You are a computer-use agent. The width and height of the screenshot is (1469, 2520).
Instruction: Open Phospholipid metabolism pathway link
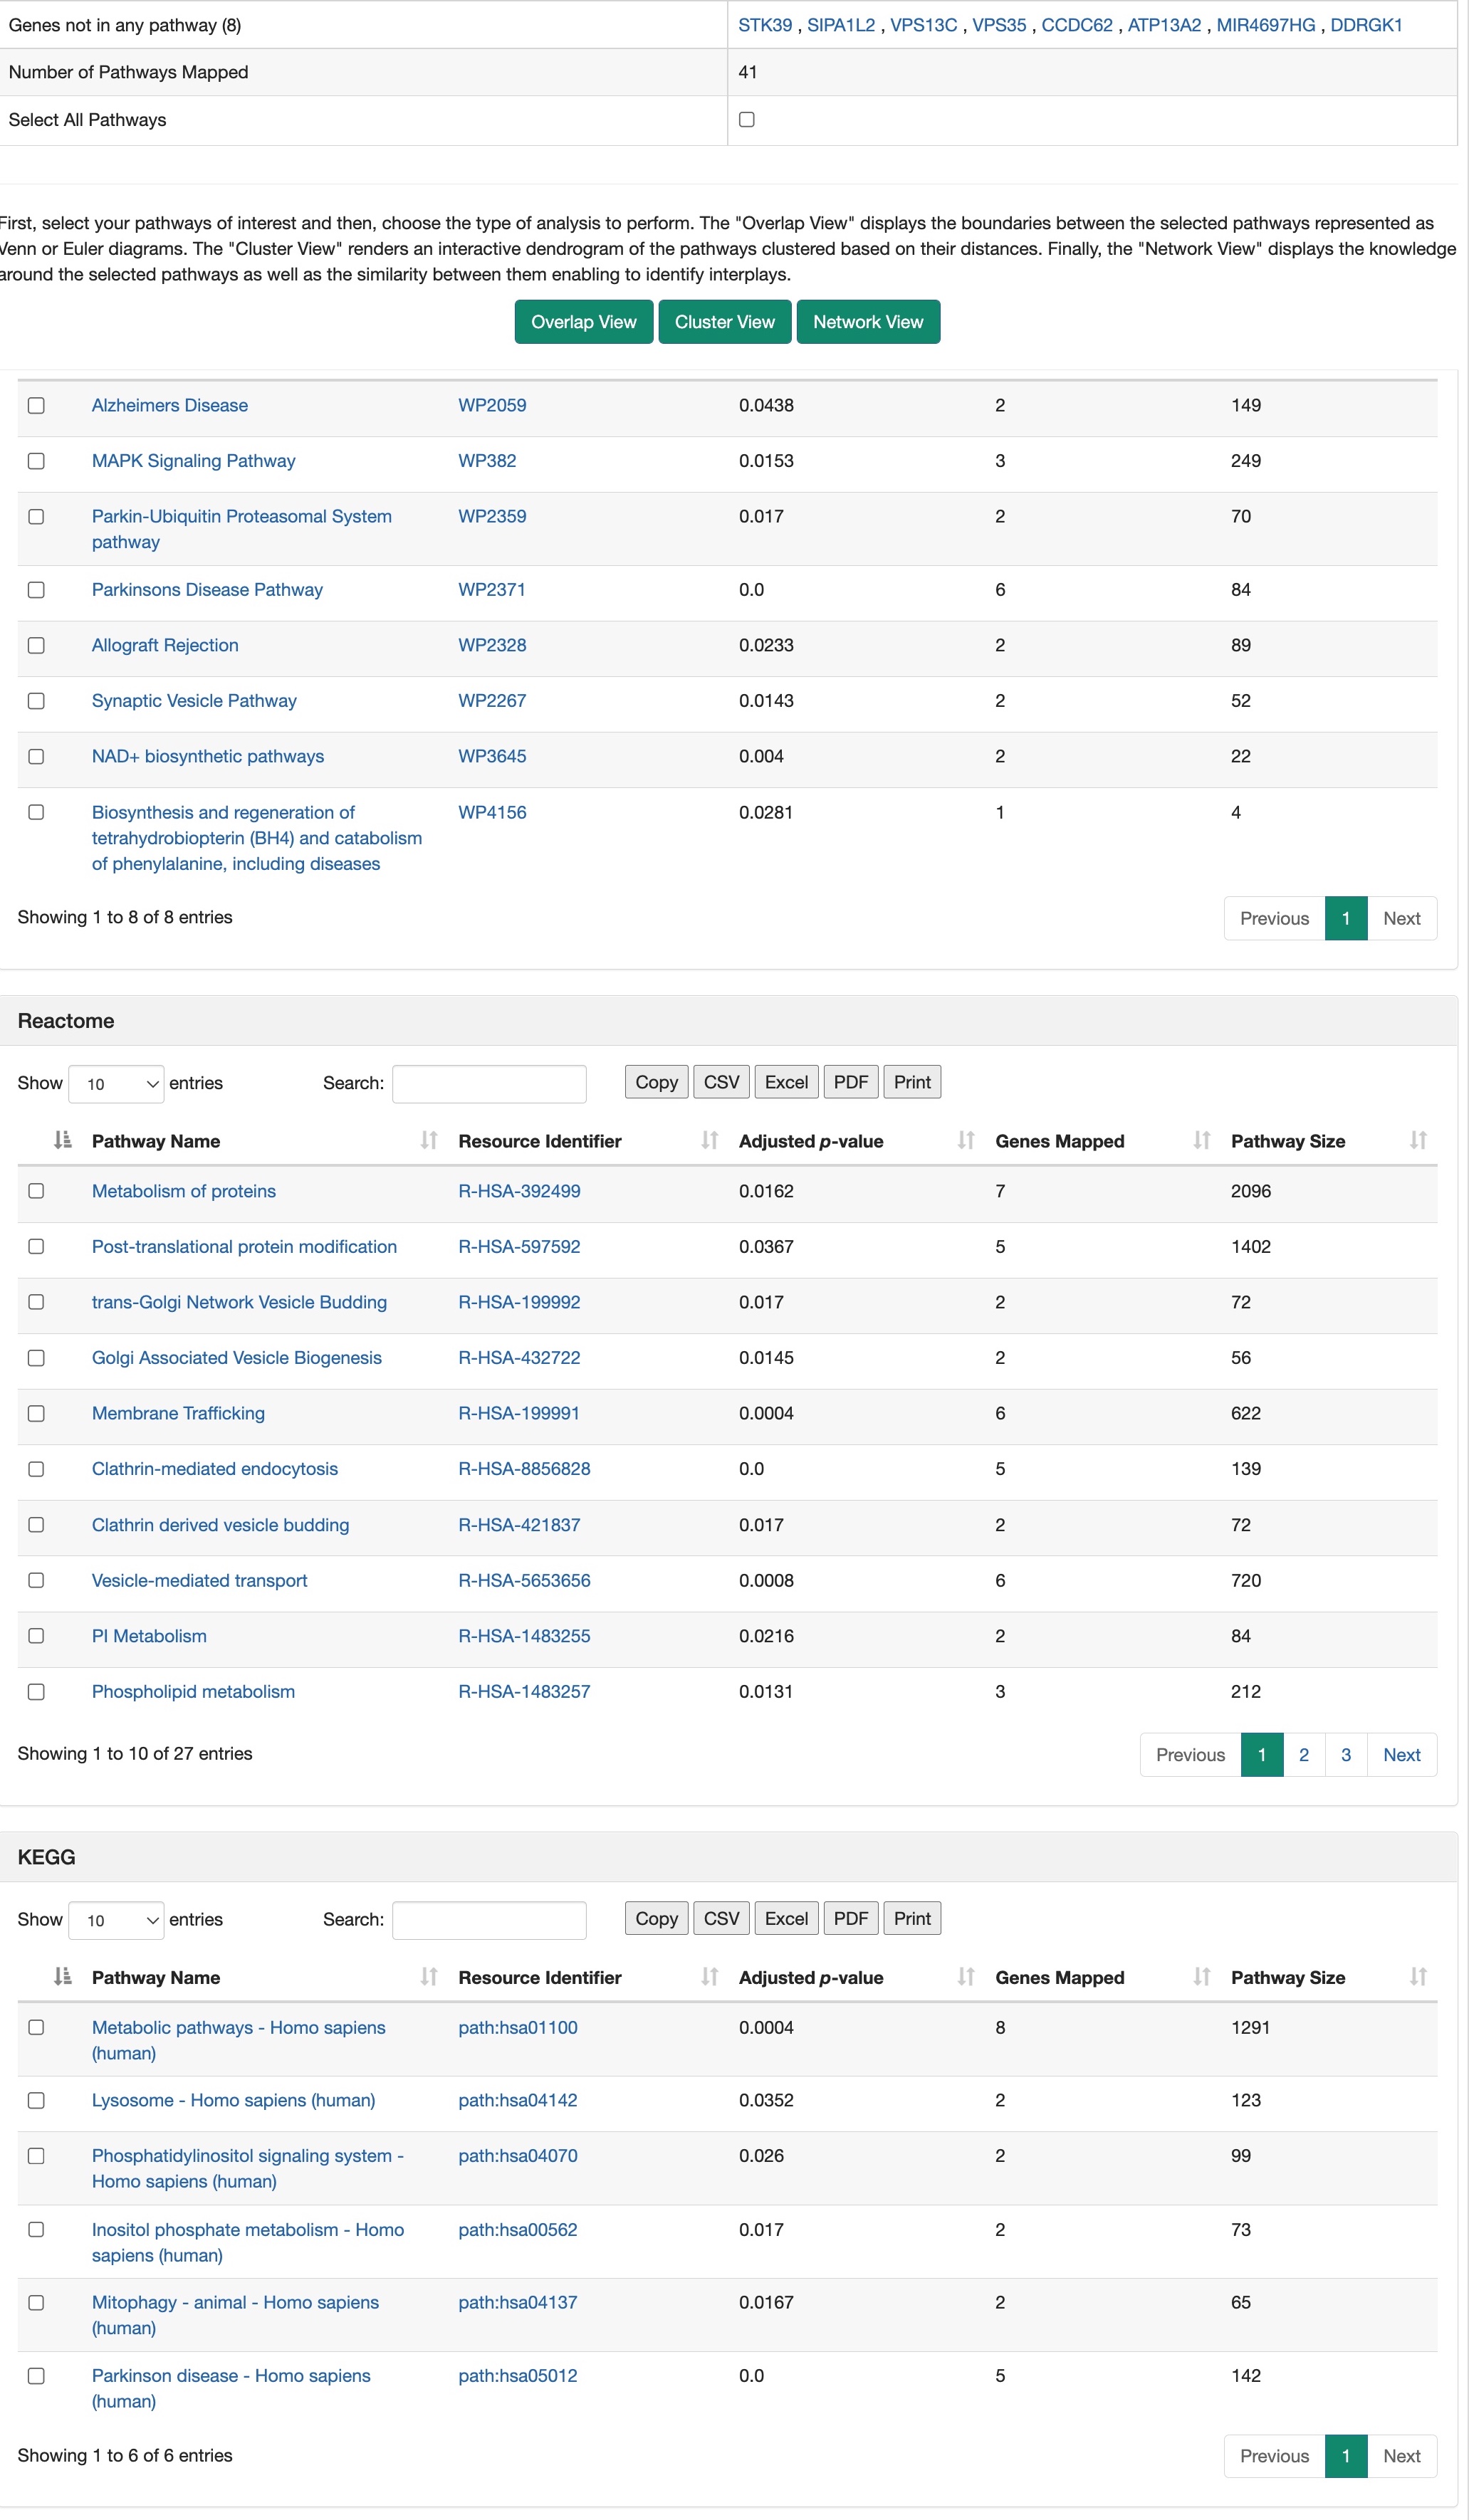(193, 1692)
